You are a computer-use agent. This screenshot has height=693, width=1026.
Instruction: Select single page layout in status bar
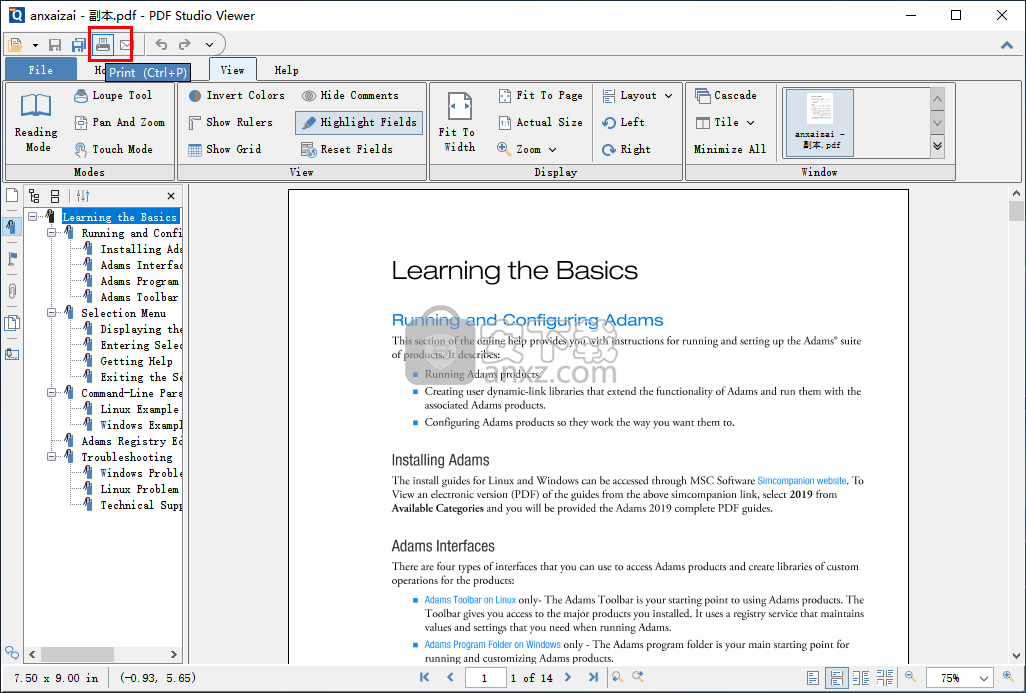[x=813, y=678]
